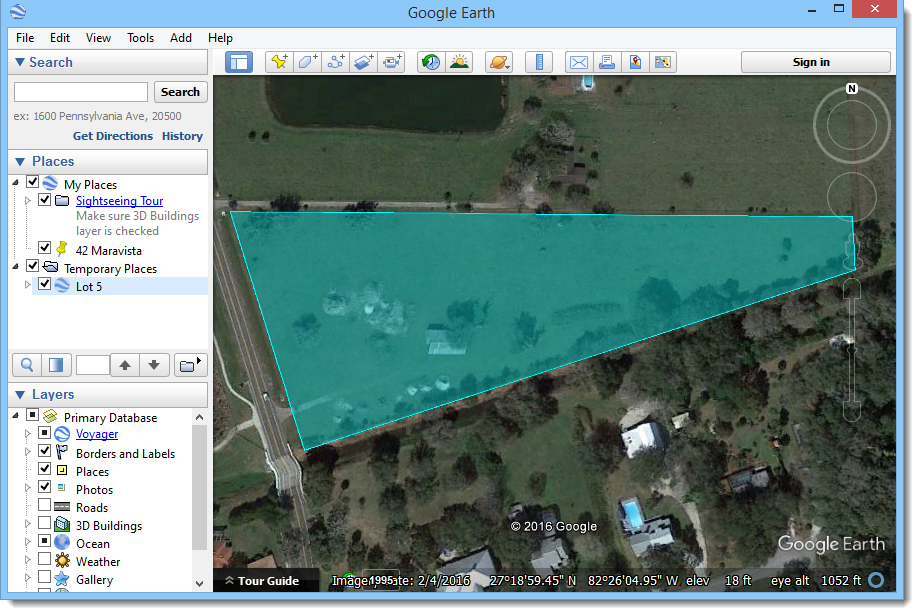Collapse the Search panel
919x615 pixels.
click(20, 62)
